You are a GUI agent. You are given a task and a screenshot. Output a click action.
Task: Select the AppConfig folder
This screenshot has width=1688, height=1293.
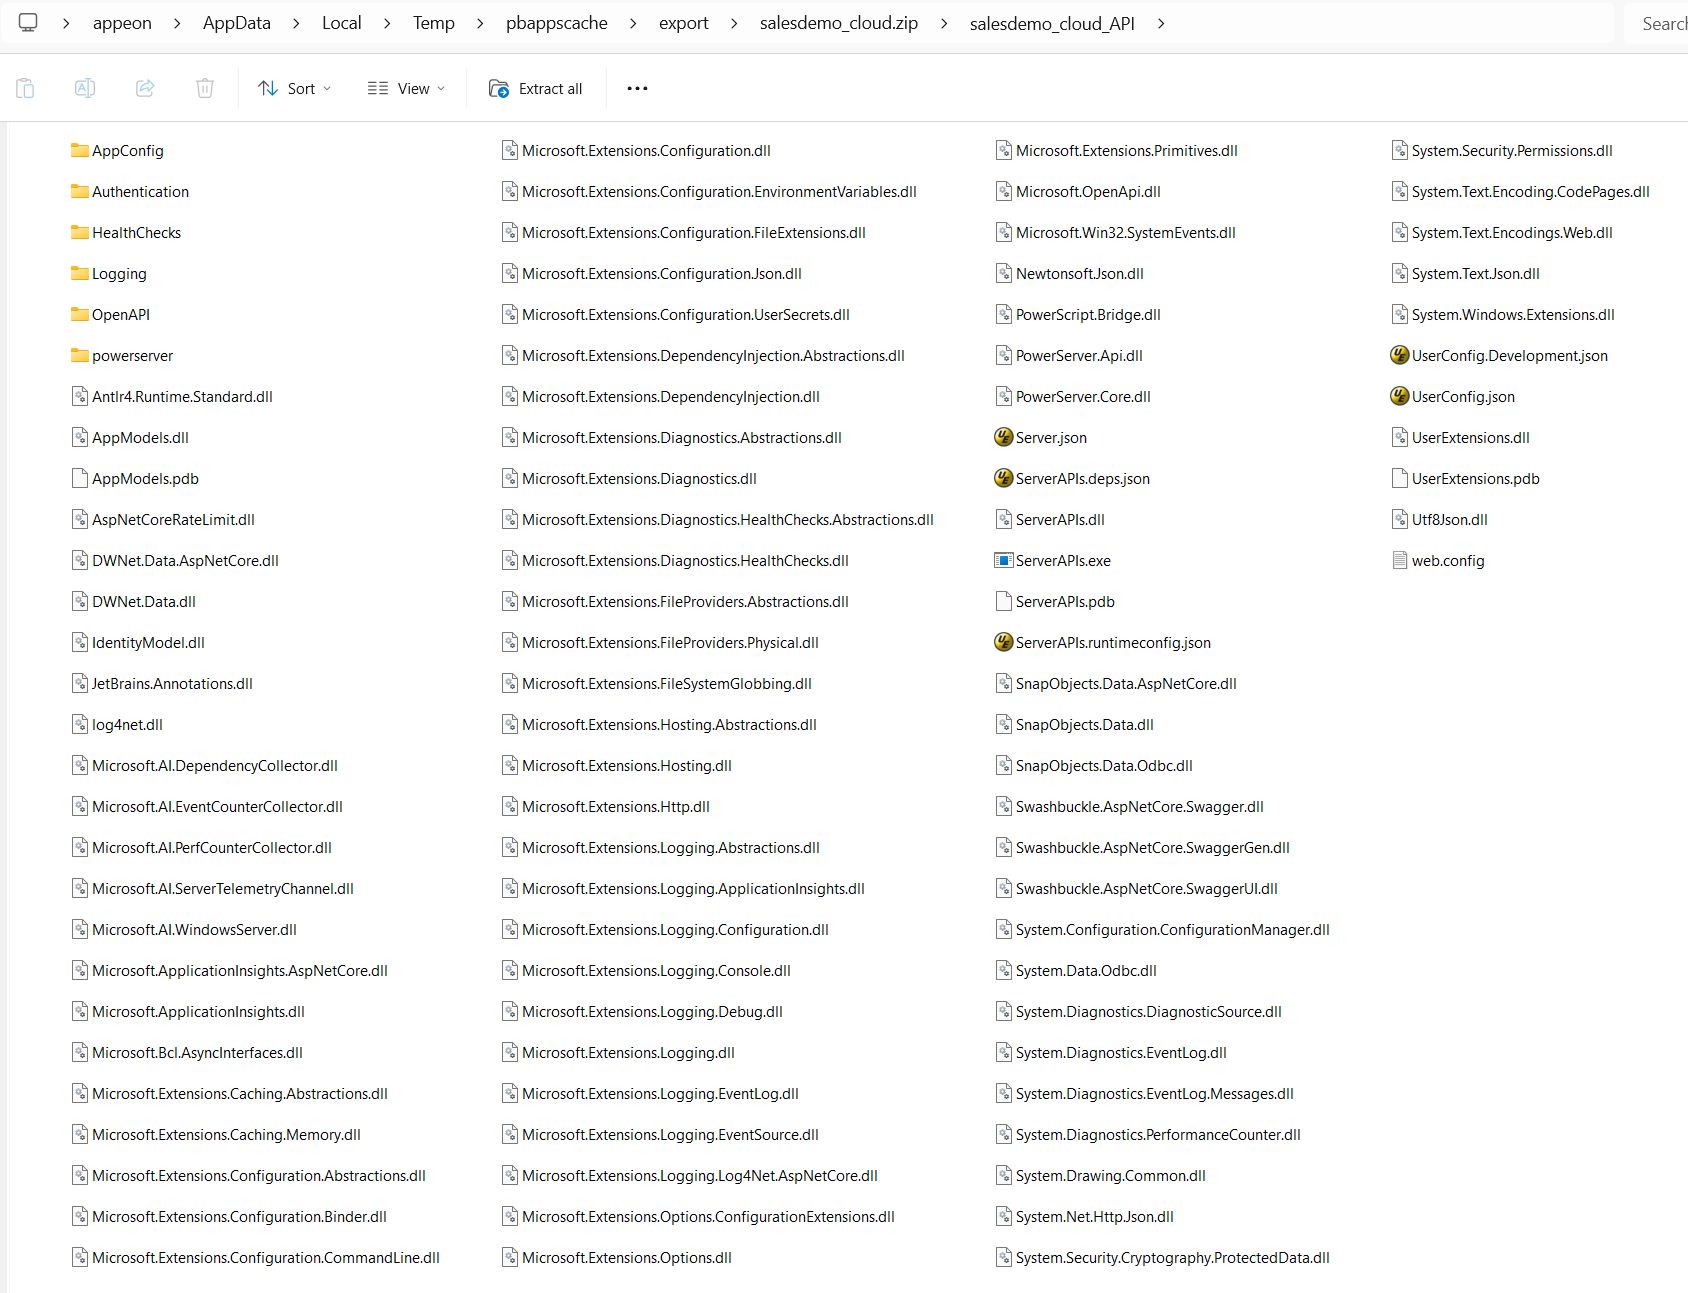click(127, 151)
